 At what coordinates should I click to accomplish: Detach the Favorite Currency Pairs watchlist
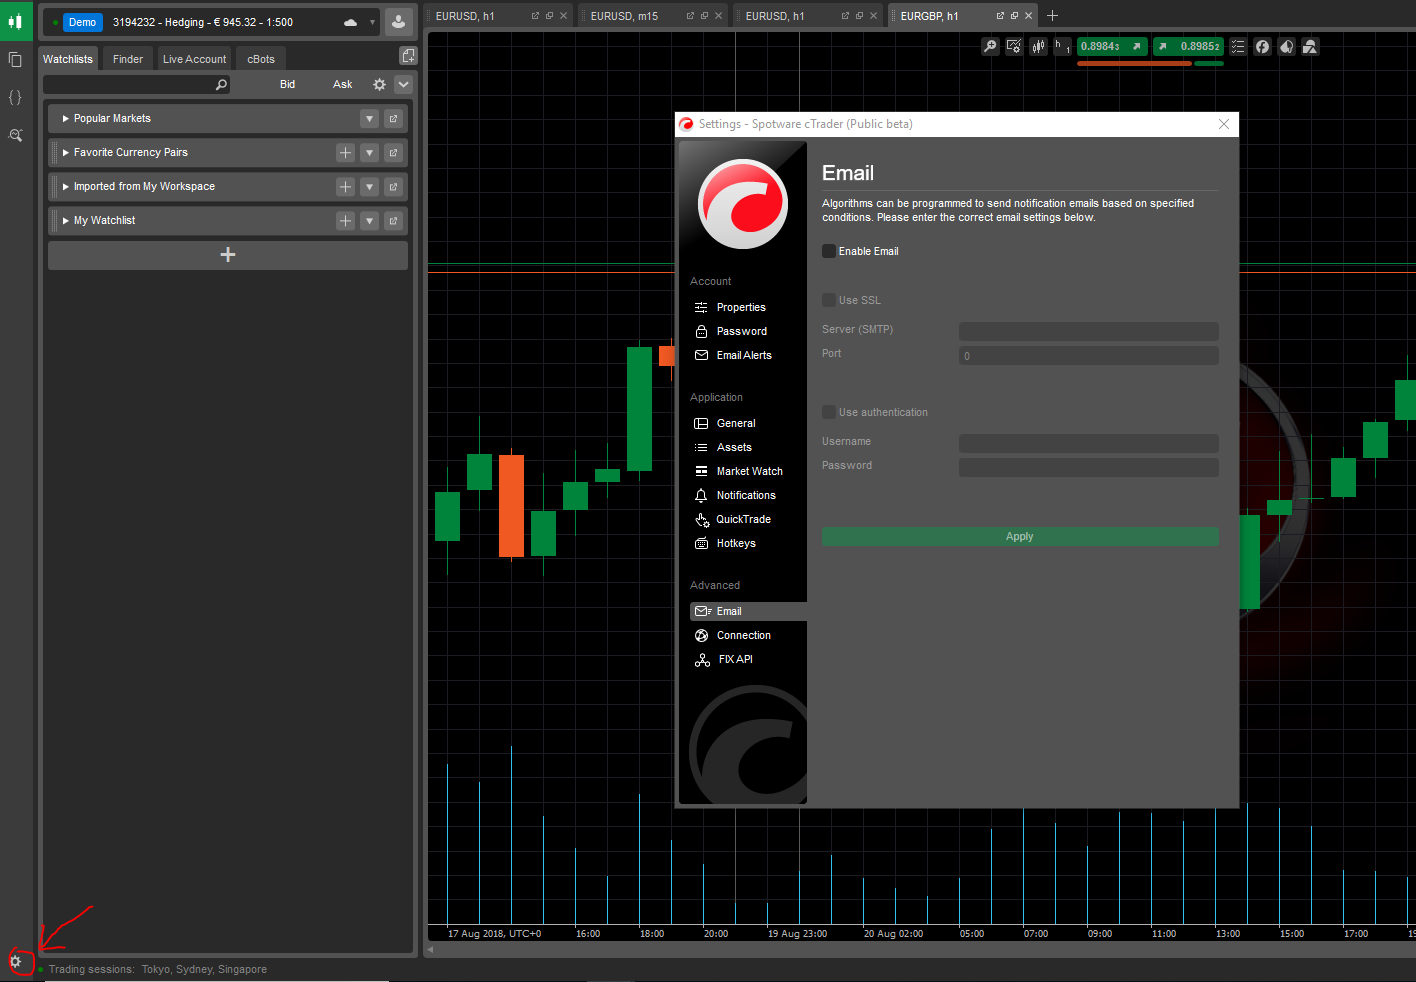pos(393,153)
